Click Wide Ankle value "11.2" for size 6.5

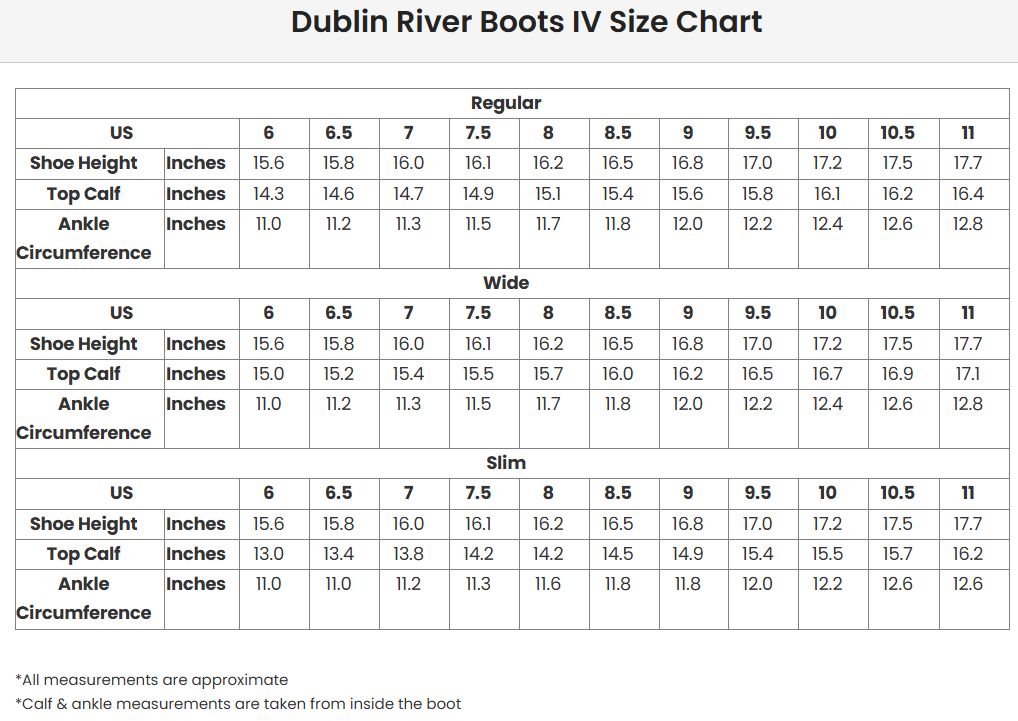click(x=338, y=404)
